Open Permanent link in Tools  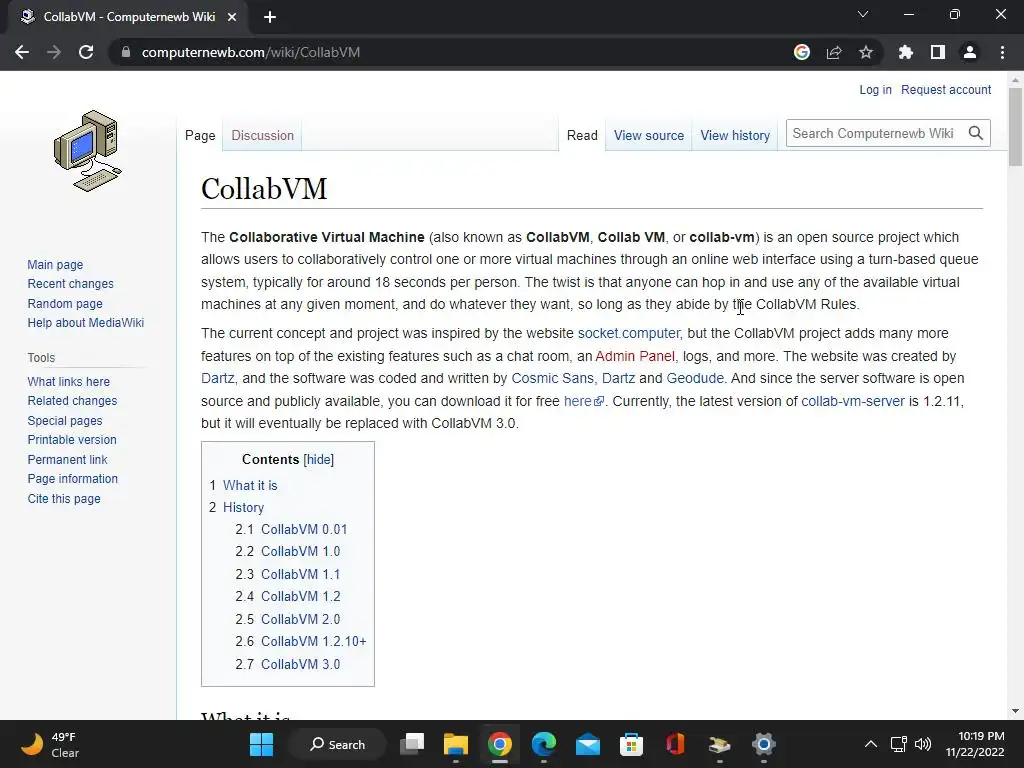pos(67,459)
